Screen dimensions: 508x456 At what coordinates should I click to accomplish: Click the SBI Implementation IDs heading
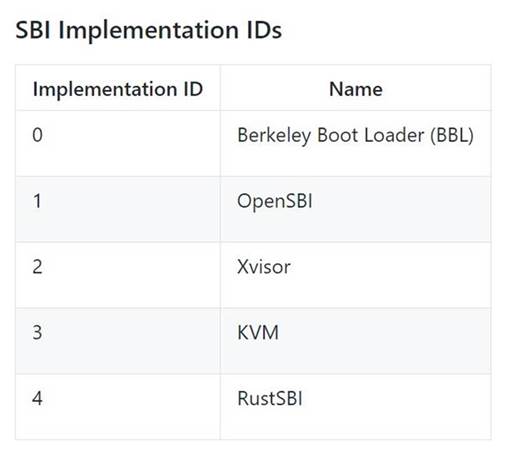pos(149,30)
